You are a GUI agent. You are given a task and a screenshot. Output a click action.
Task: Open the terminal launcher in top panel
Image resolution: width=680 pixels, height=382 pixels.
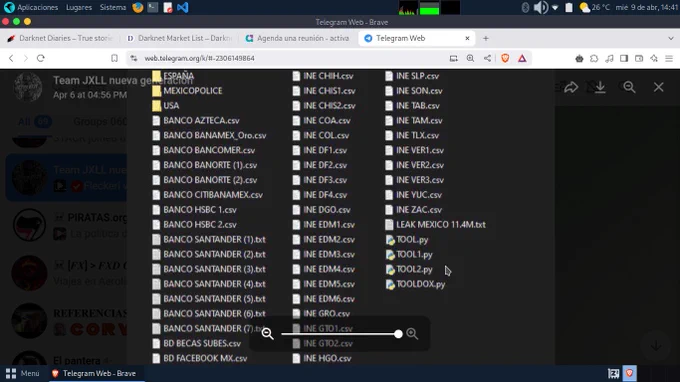pyautogui.click(x=153, y=7)
